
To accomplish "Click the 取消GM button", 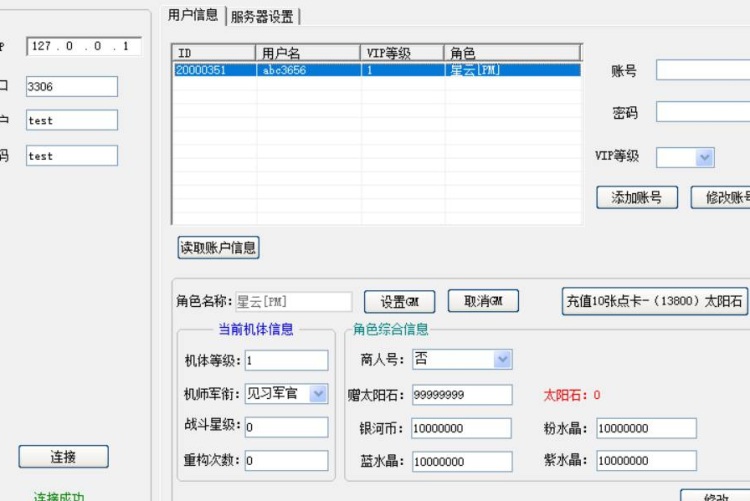I will pos(483,301).
